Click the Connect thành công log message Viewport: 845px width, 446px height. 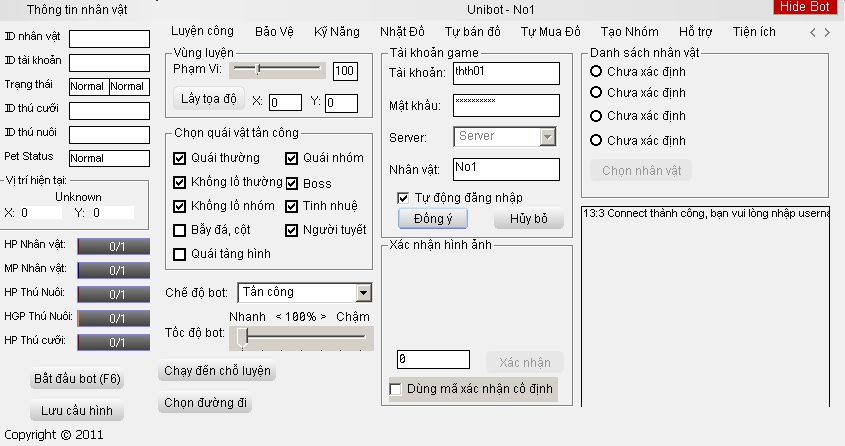(706, 213)
